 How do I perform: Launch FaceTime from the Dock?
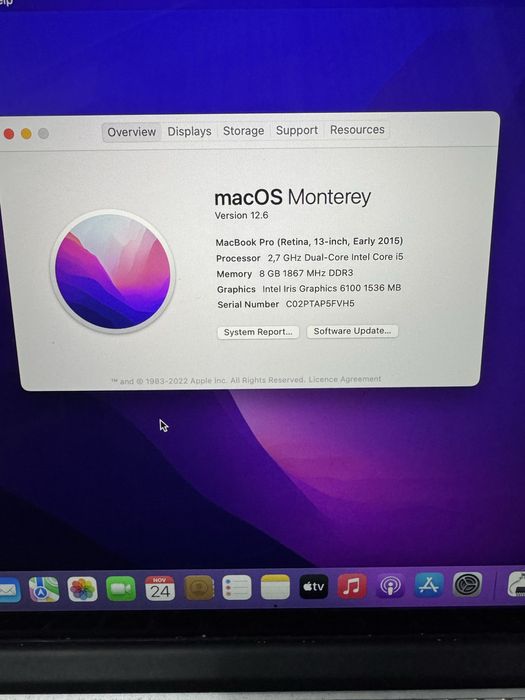point(121,589)
